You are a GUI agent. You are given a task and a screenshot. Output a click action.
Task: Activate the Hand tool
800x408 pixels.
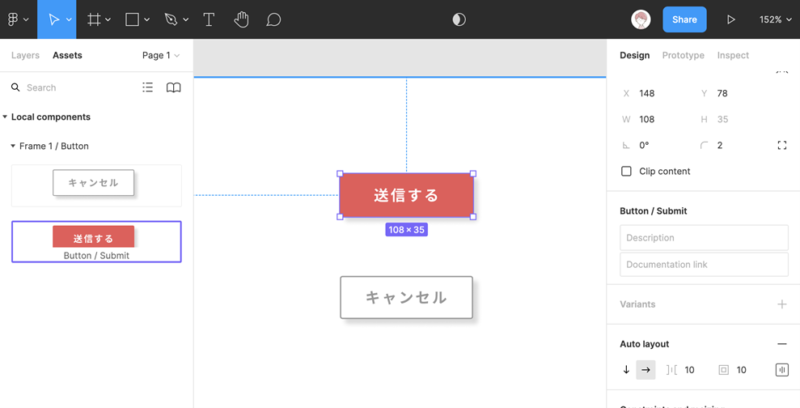[241, 19]
